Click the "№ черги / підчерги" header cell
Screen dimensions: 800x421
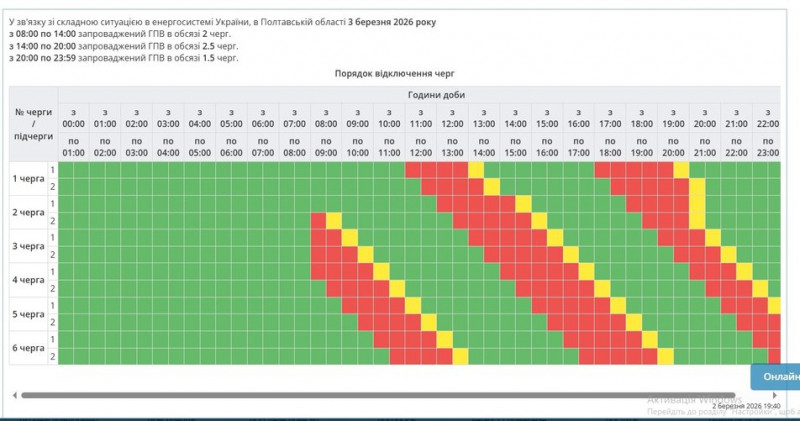tap(33, 126)
